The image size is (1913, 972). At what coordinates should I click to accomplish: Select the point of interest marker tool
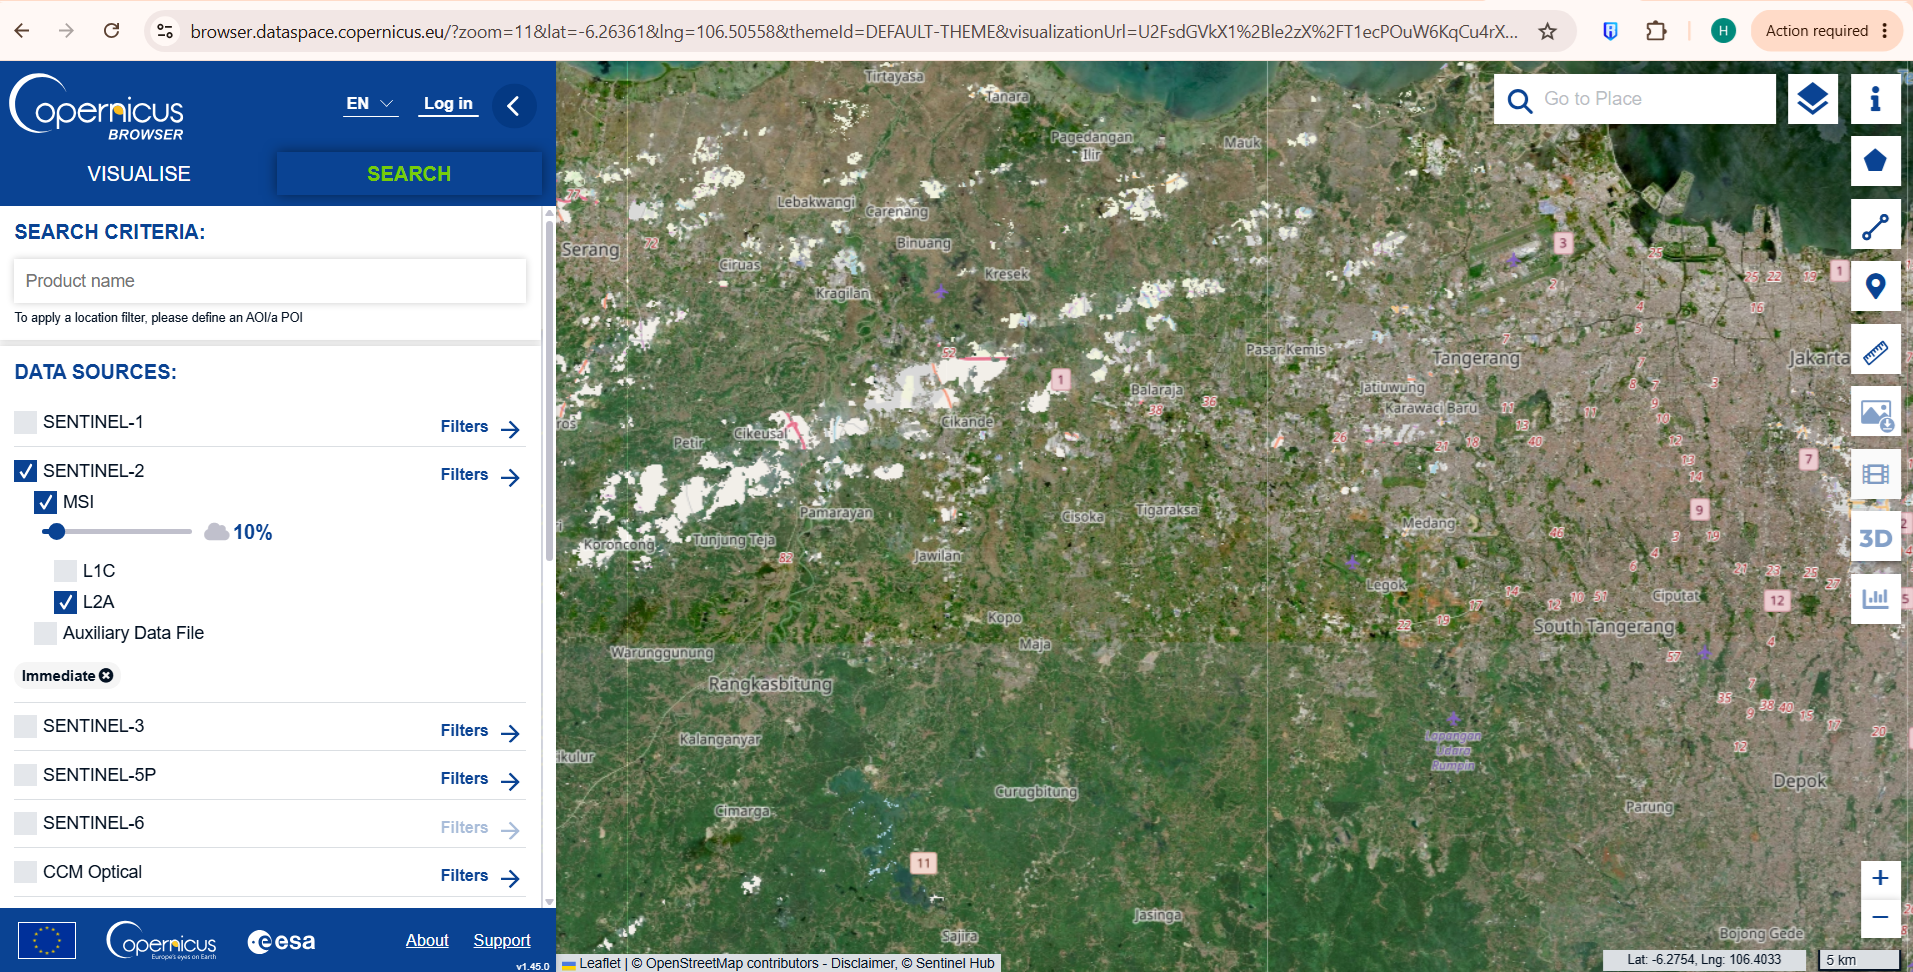(1875, 287)
